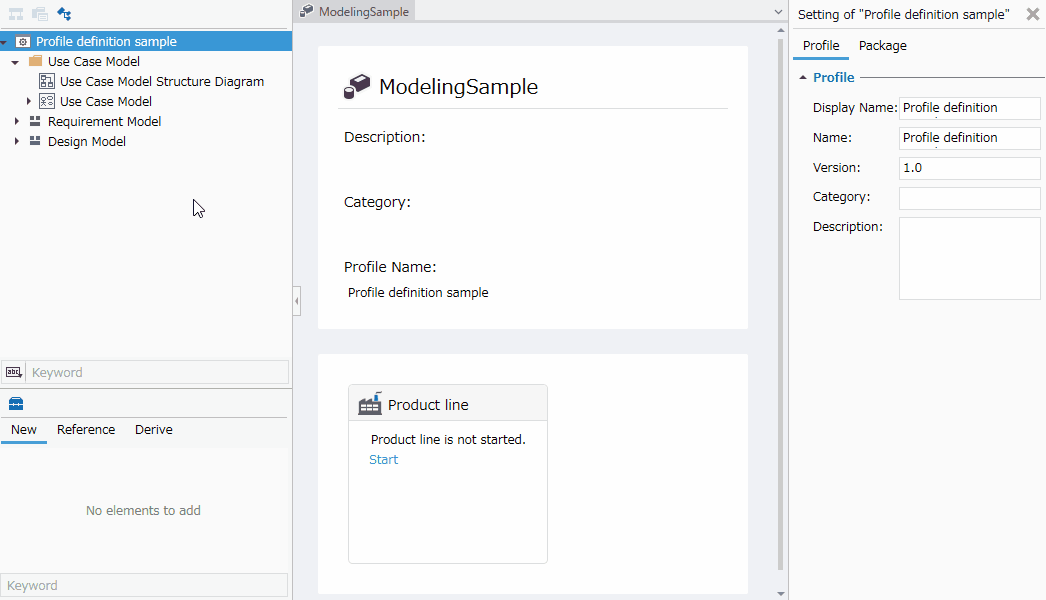The image size is (1046, 600).
Task: Open the editor tab list dropdown
Action: pyautogui.click(x=778, y=12)
